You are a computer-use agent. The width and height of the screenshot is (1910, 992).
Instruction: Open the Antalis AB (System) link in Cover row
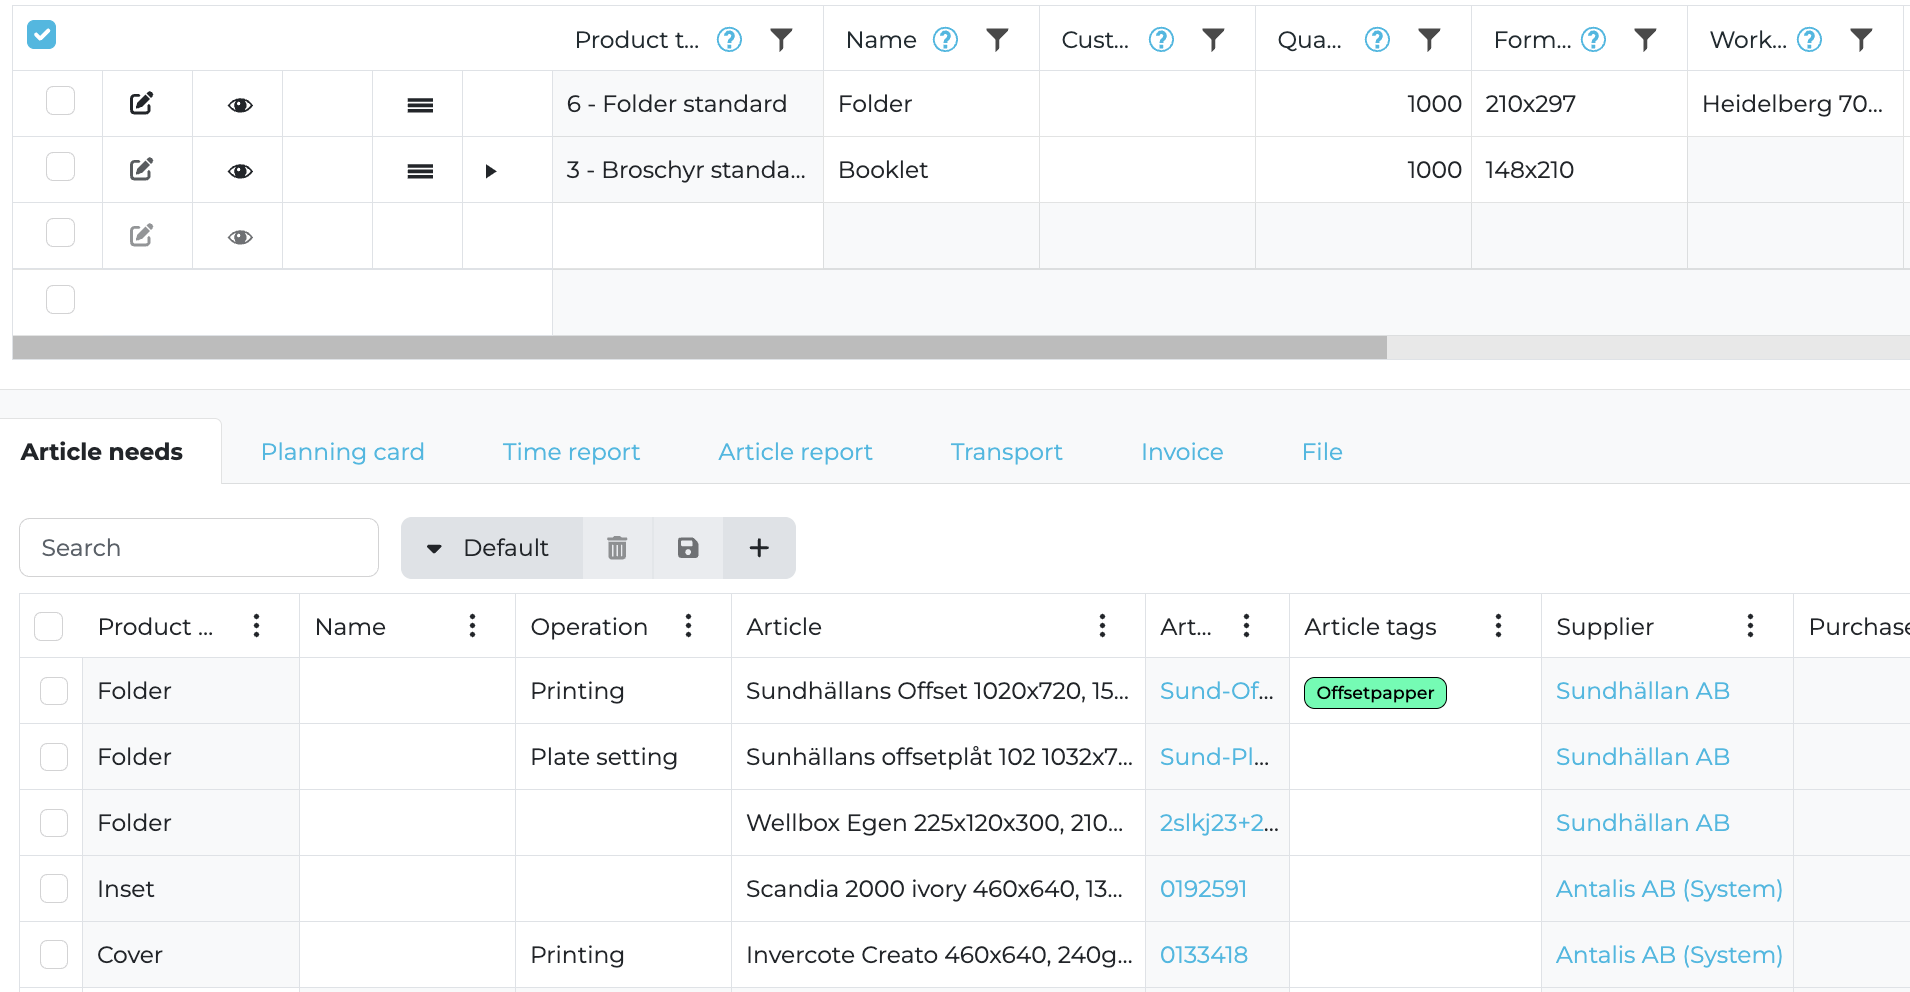tap(1668, 955)
